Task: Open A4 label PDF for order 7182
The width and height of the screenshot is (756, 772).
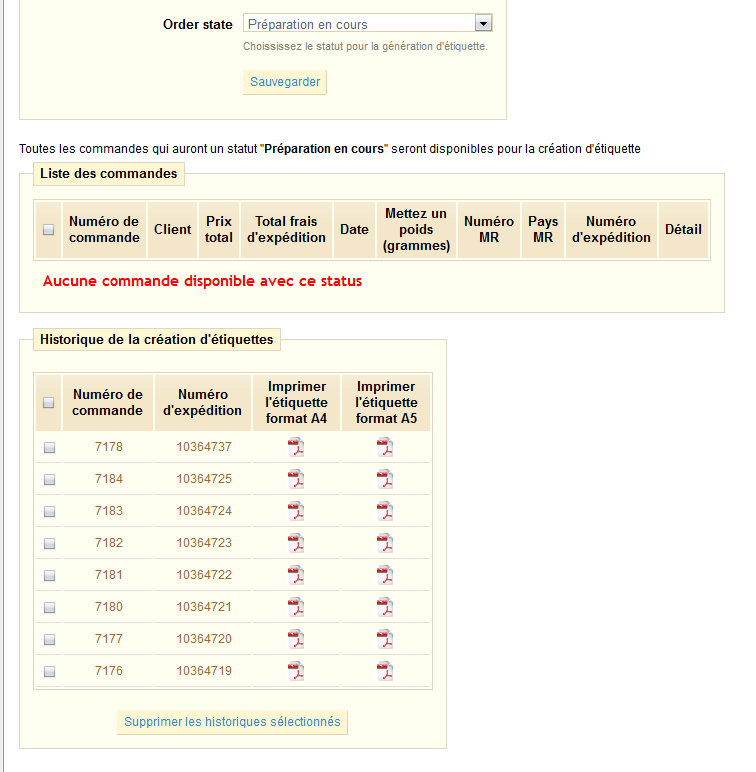Action: click(296, 543)
